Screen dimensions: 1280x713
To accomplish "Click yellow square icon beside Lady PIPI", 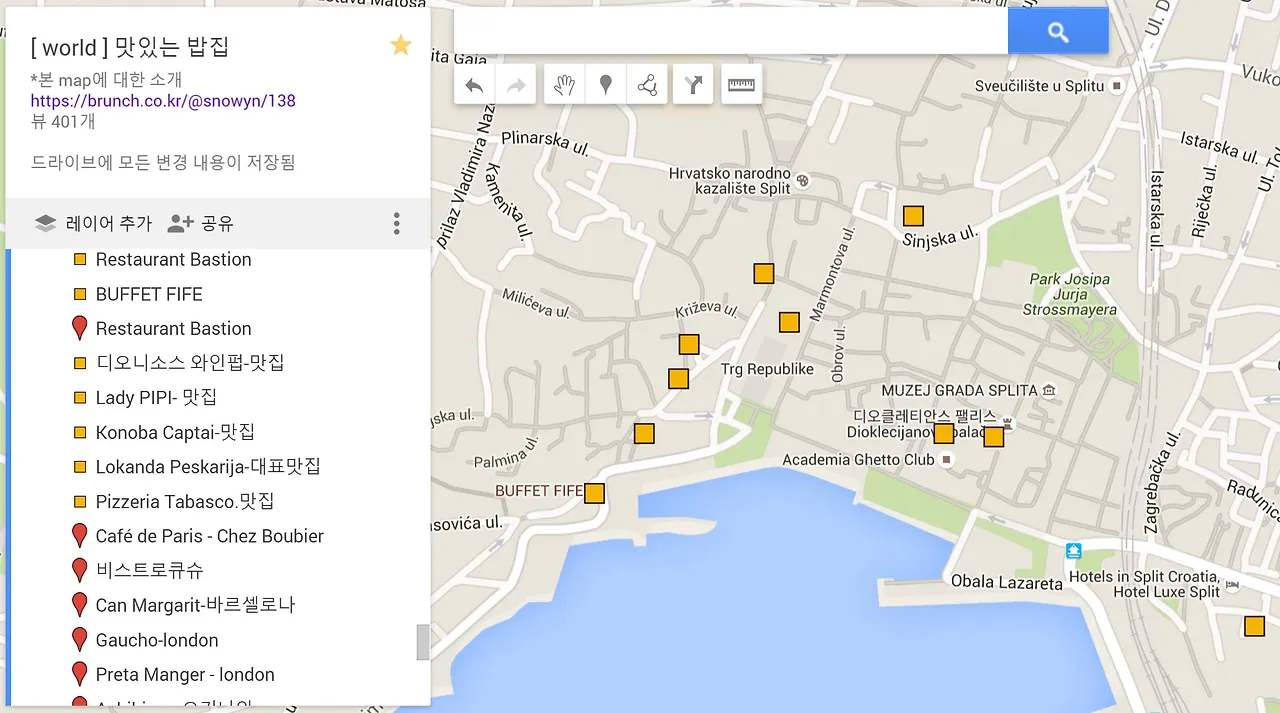I will tap(80, 397).
